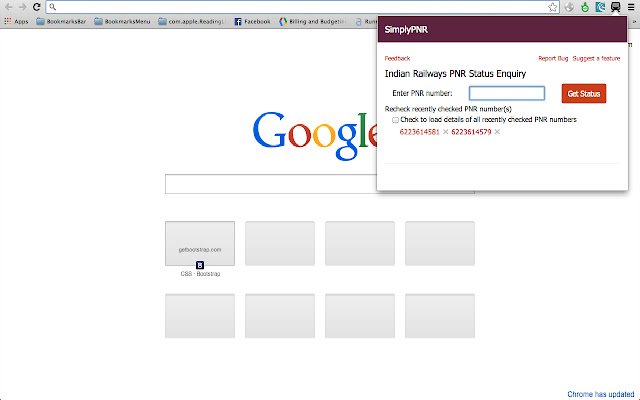Open the BookmarksBar folder

point(61,21)
